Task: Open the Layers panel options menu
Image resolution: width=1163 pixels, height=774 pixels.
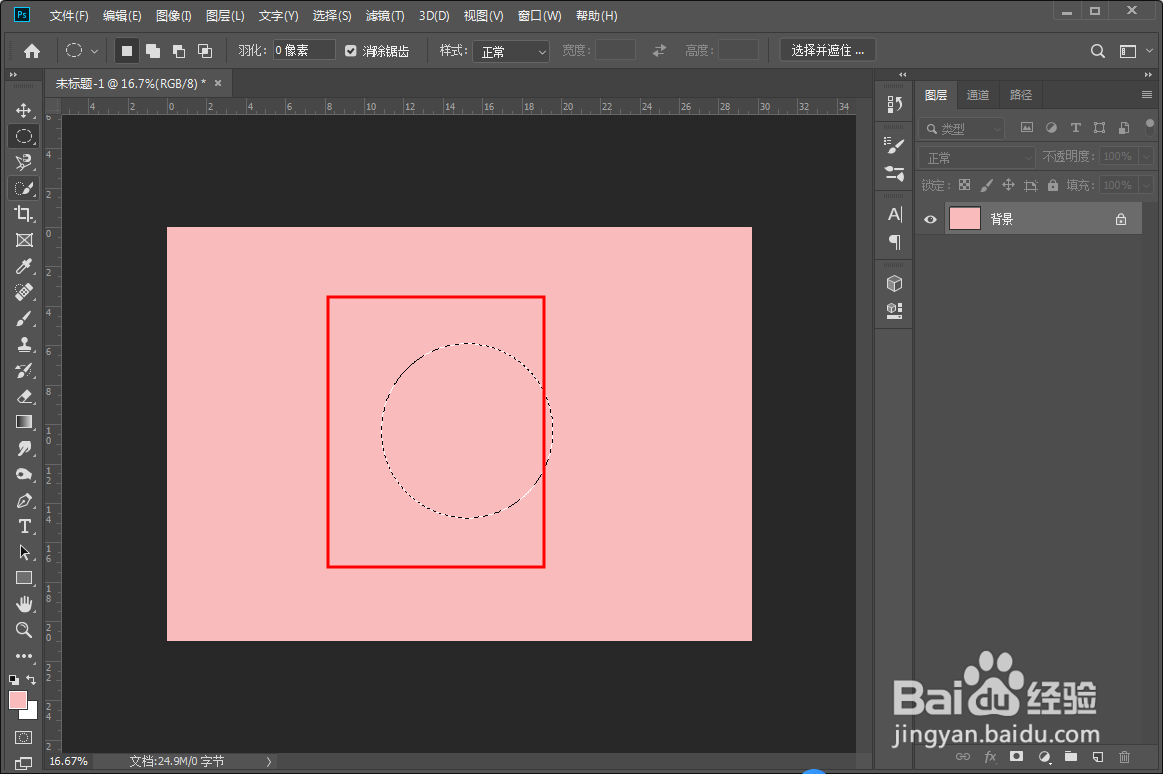Action: [x=1147, y=94]
